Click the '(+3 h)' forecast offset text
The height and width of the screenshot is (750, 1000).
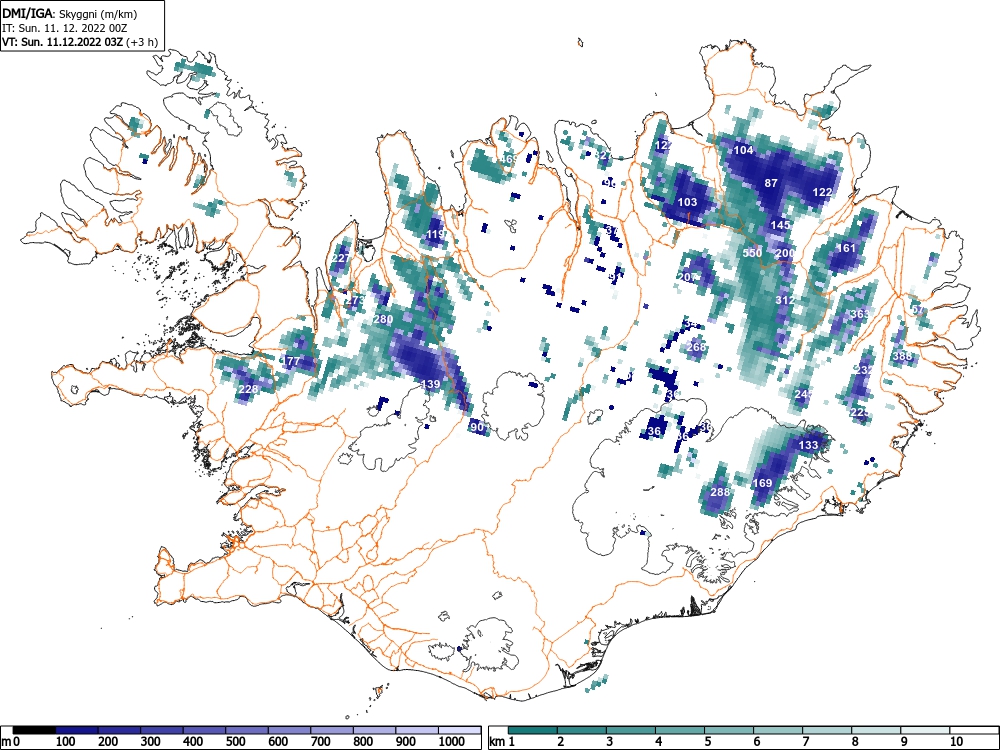(142, 42)
